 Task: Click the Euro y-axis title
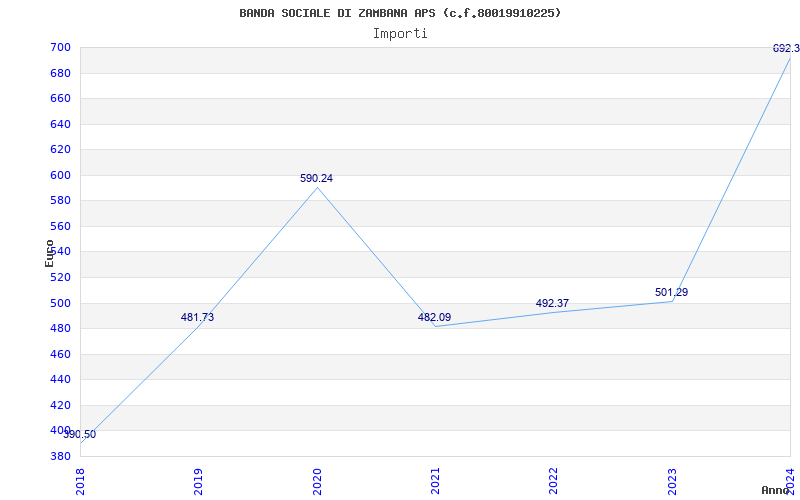(x=49, y=253)
